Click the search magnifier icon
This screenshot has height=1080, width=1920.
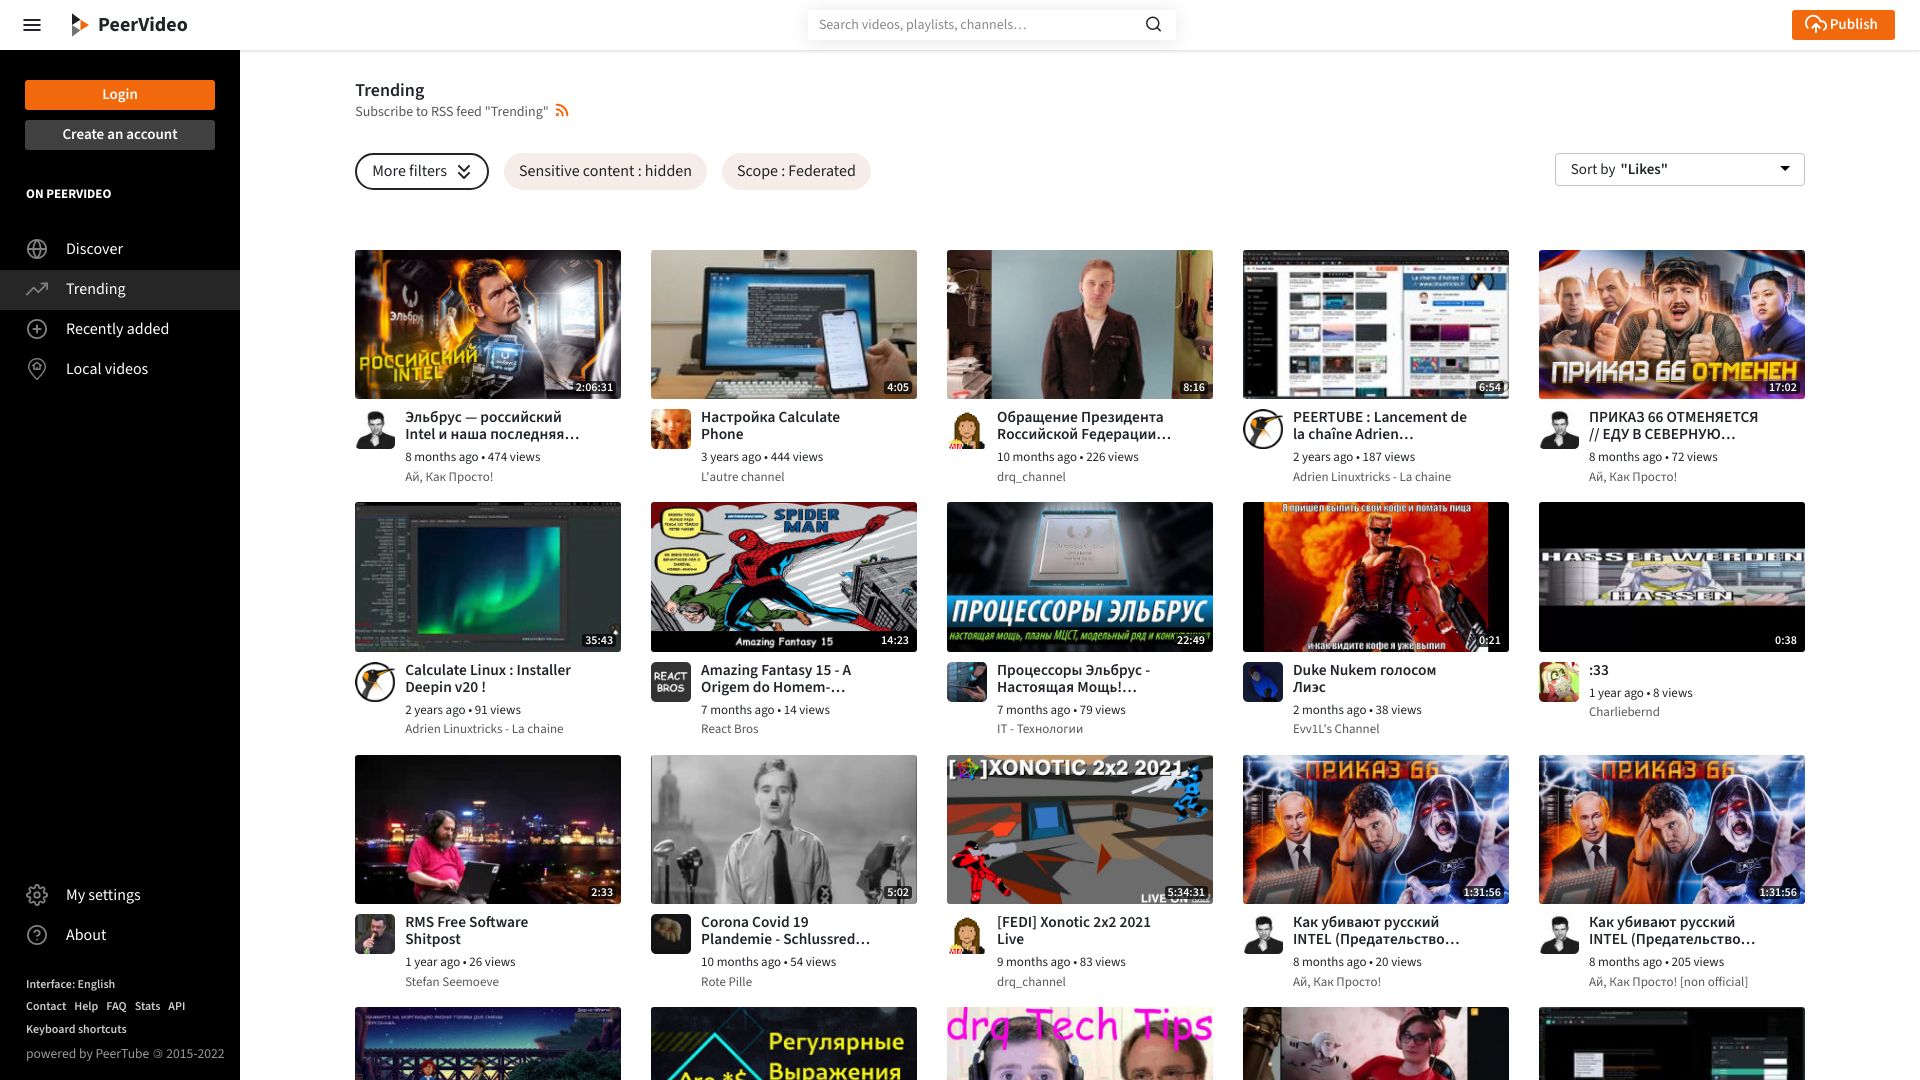coord(1153,25)
